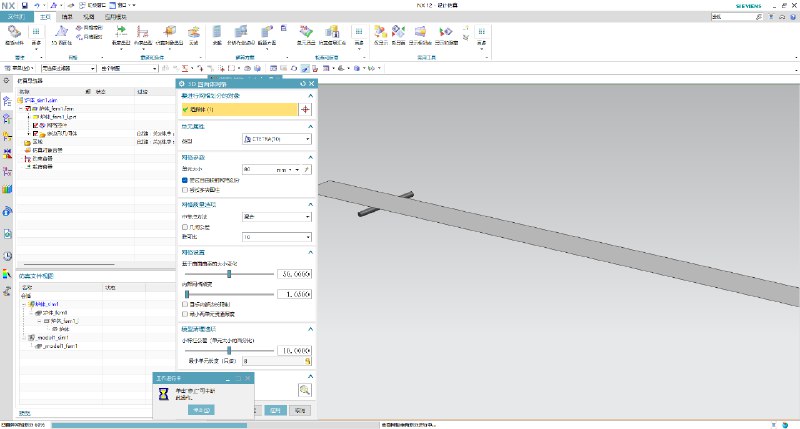Click the Cancel button in mesh dialog
800x429 pixels.
[300, 411]
